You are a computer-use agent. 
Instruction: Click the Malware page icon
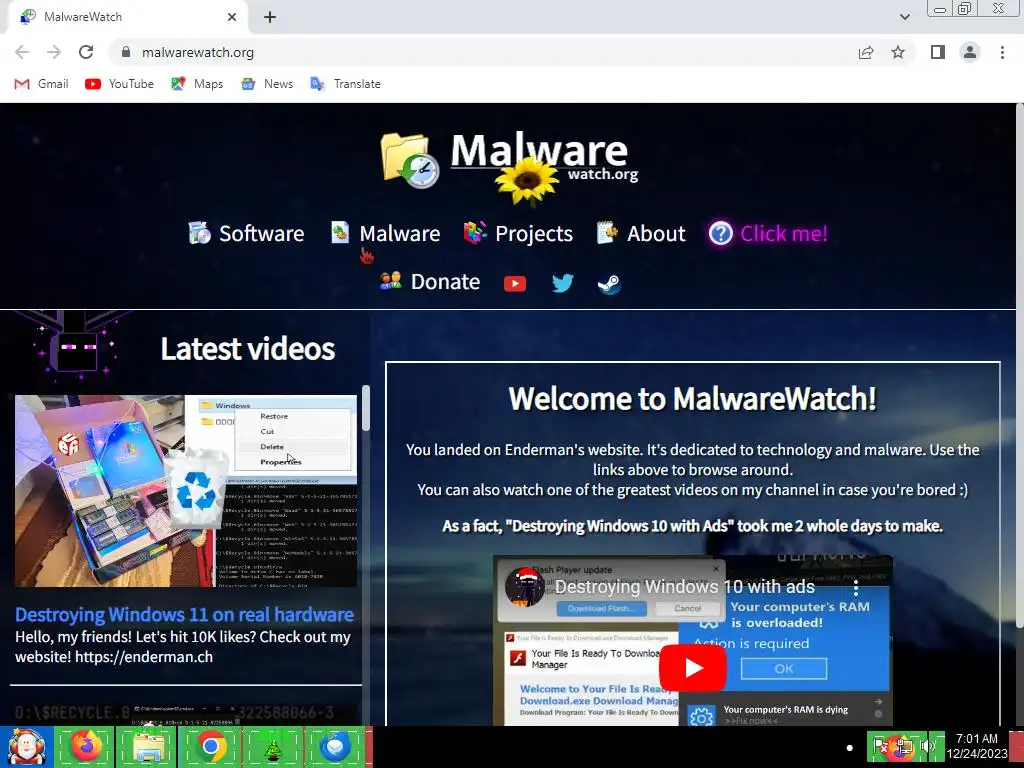[x=340, y=232]
